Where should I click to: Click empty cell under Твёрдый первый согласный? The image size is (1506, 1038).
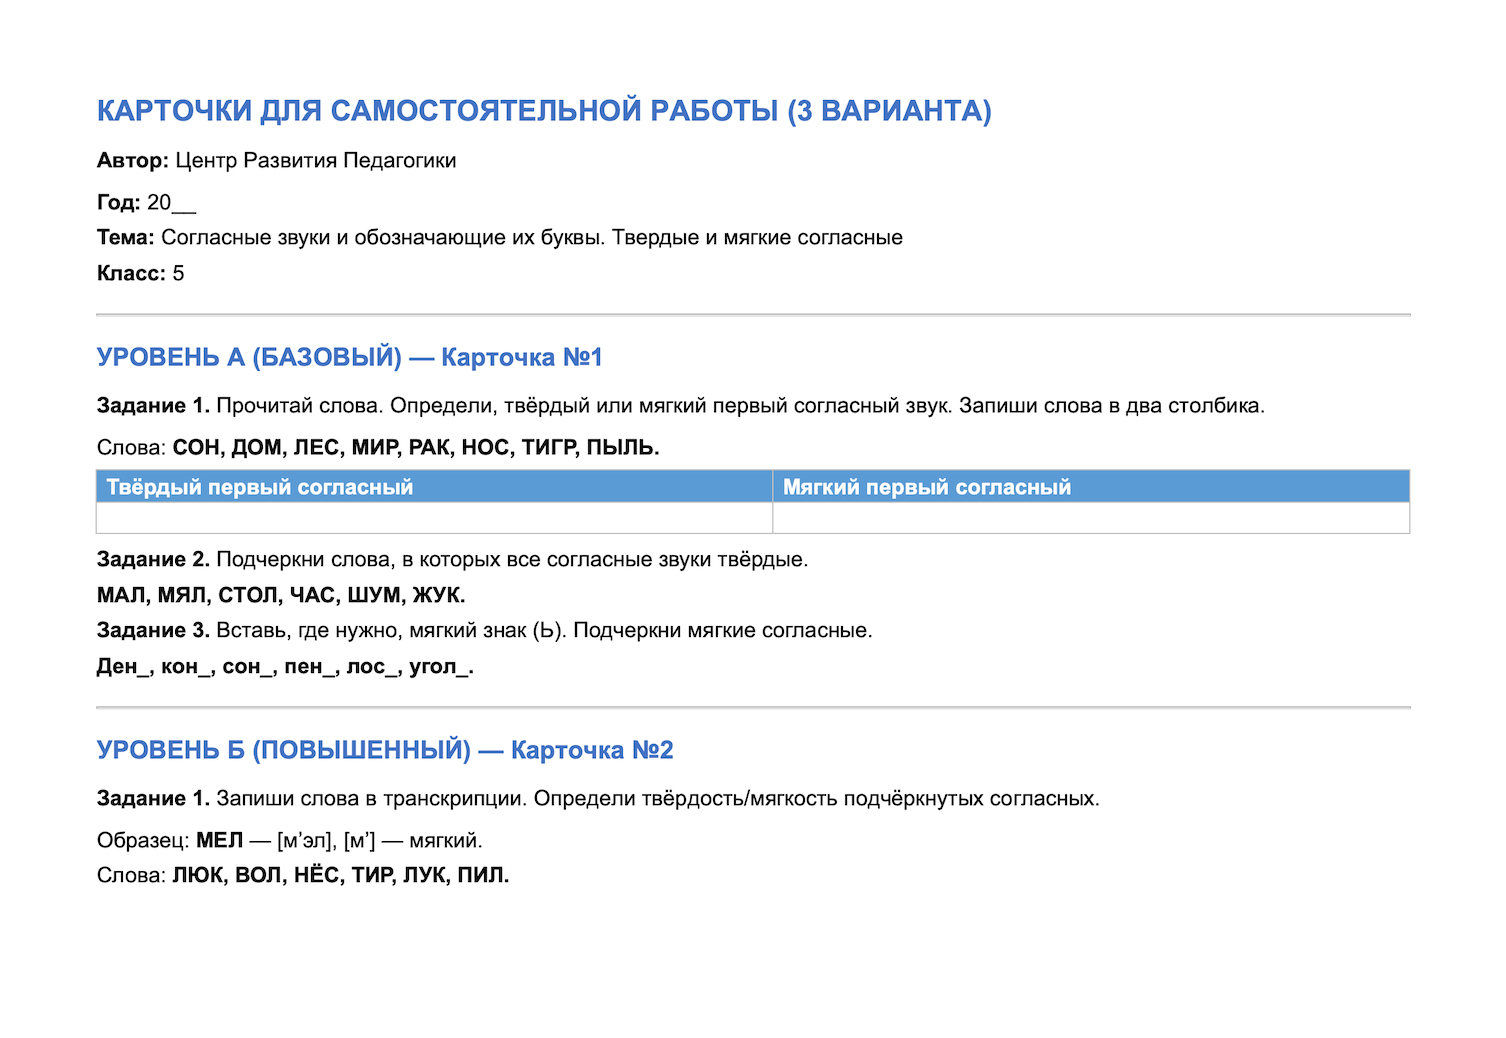click(x=434, y=517)
